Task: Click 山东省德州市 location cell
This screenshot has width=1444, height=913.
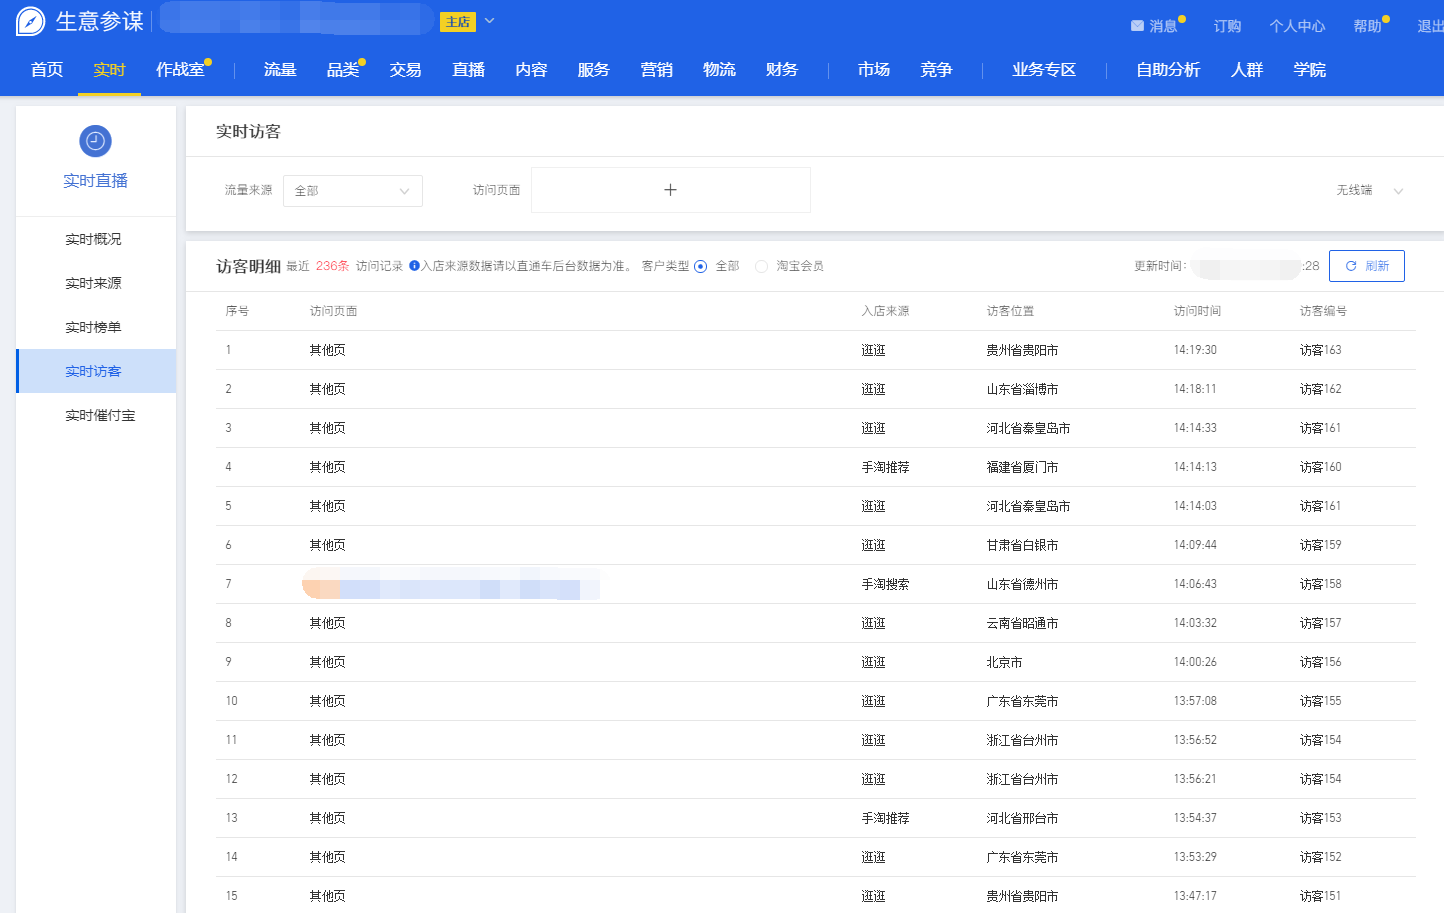Action: [x=1022, y=584]
